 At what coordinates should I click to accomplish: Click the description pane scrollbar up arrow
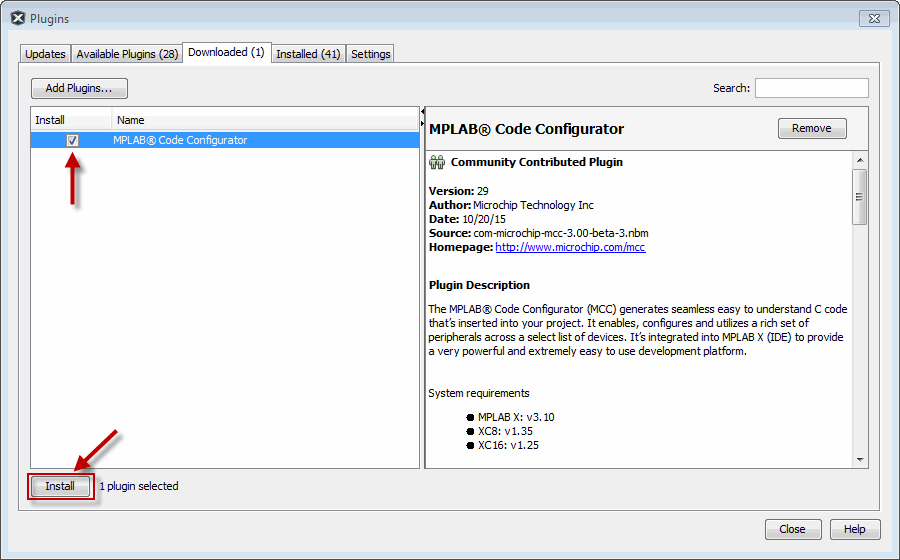click(x=859, y=159)
